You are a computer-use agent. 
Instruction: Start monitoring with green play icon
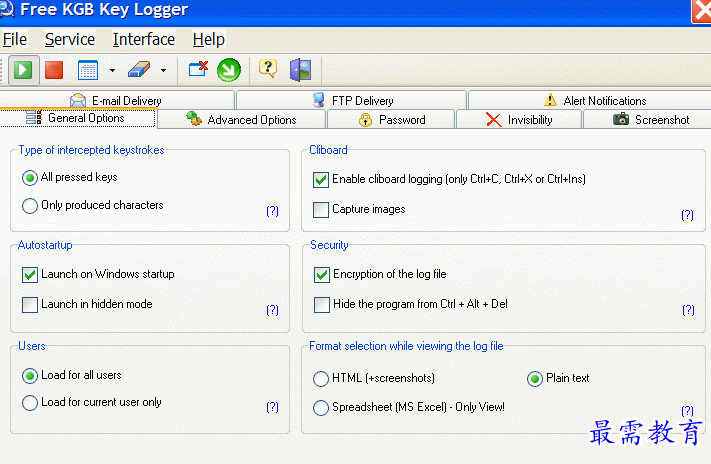23,70
